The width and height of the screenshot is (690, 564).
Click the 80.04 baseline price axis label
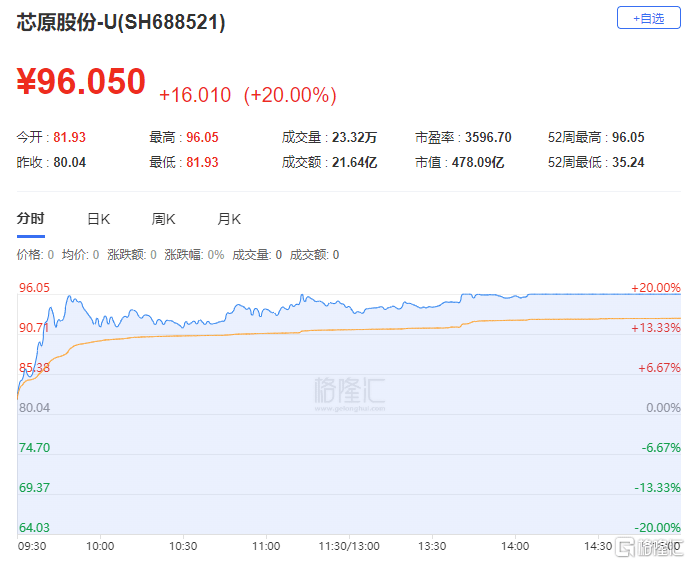click(x=34, y=408)
